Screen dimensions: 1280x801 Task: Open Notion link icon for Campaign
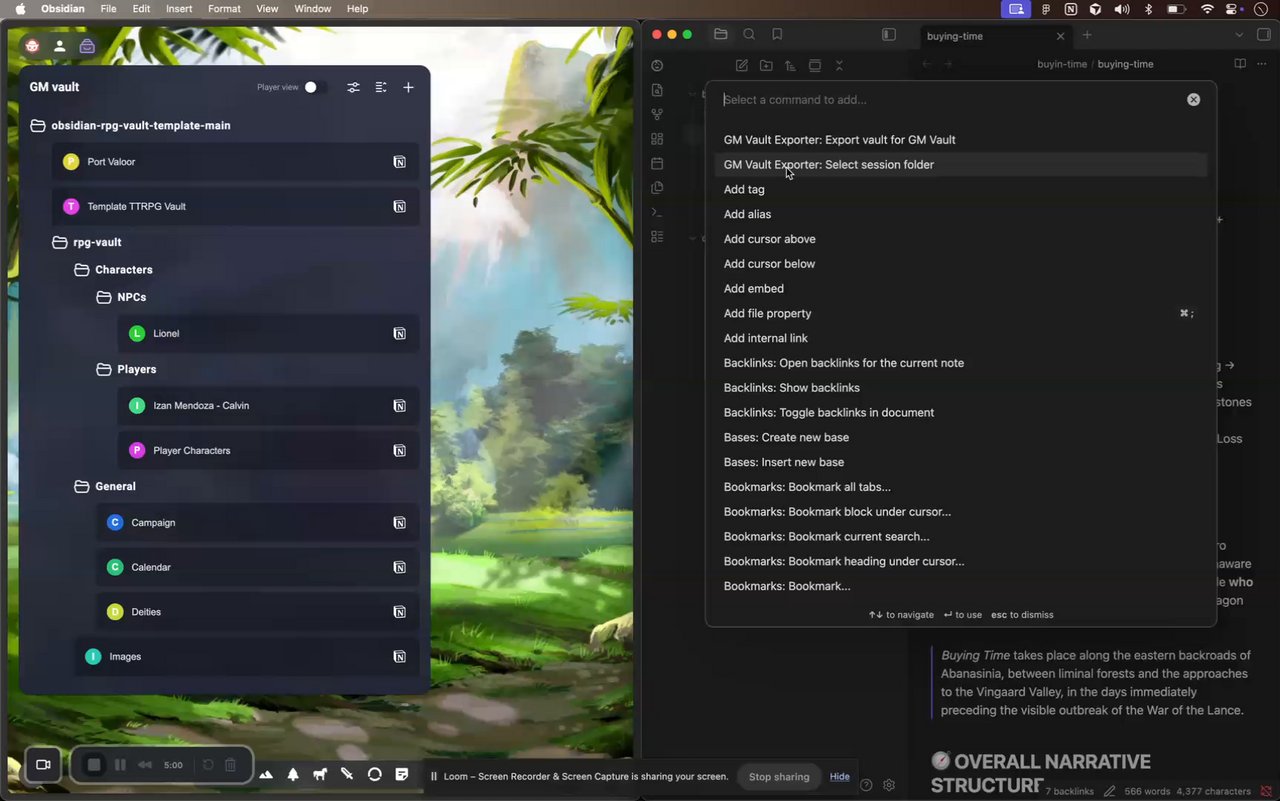click(399, 523)
